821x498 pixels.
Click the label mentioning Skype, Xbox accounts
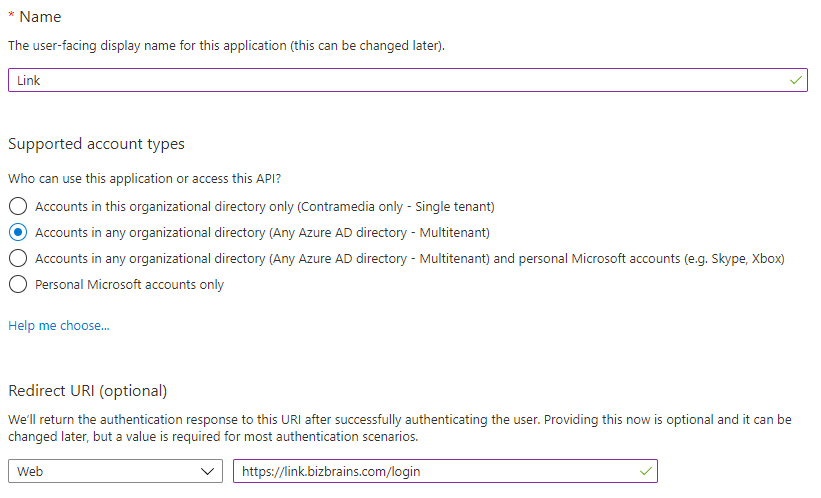(x=410, y=259)
